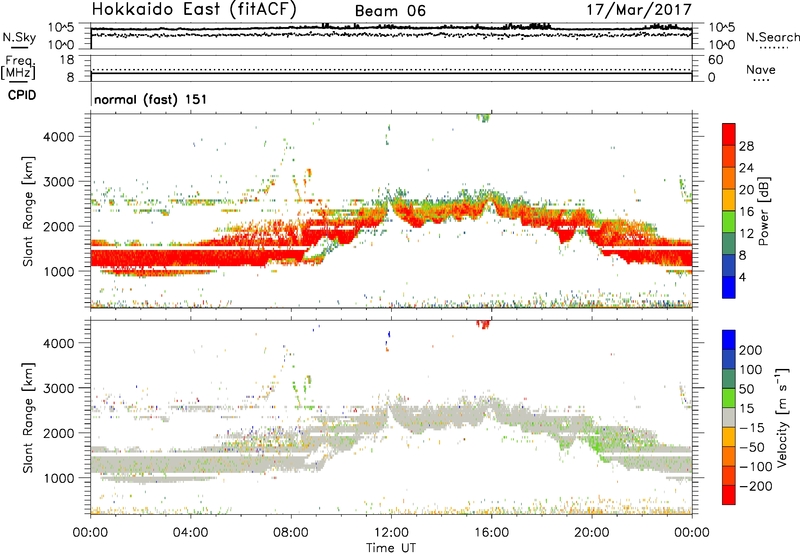Click the 'Time UT' axis label
The width and height of the screenshot is (800, 554).
coord(391,548)
